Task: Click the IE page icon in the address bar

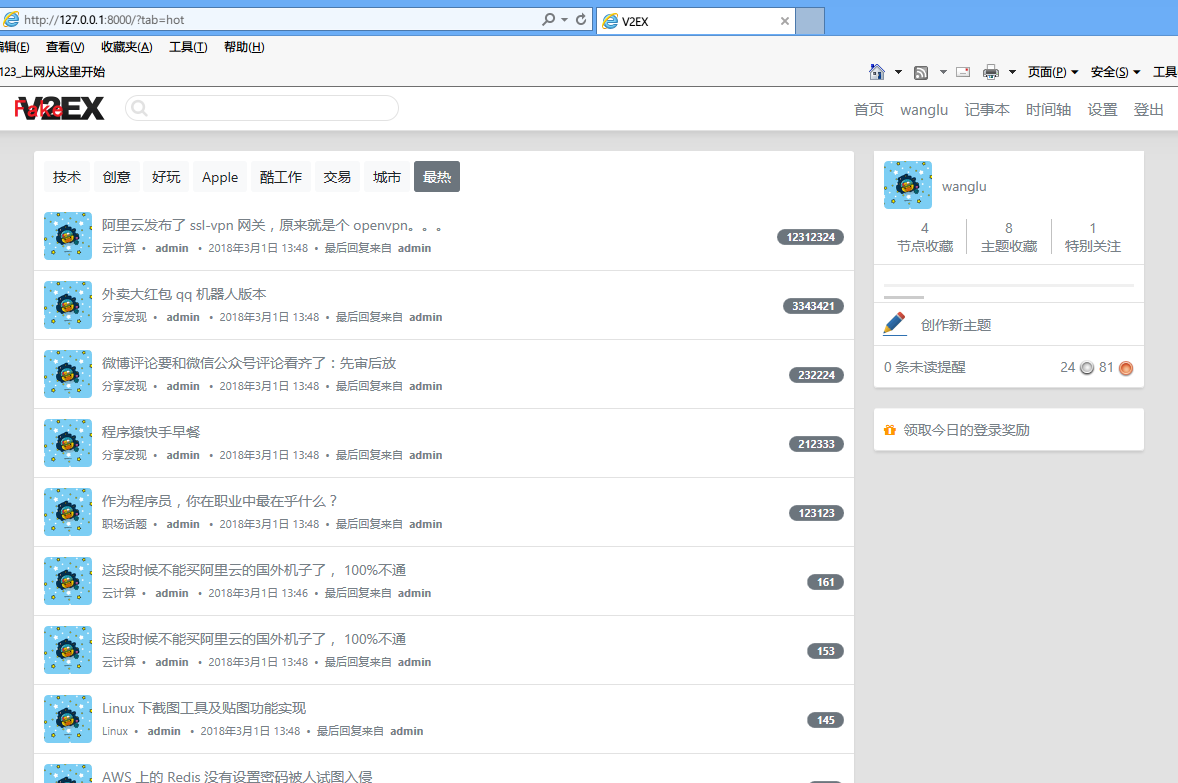Action: tap(11, 20)
